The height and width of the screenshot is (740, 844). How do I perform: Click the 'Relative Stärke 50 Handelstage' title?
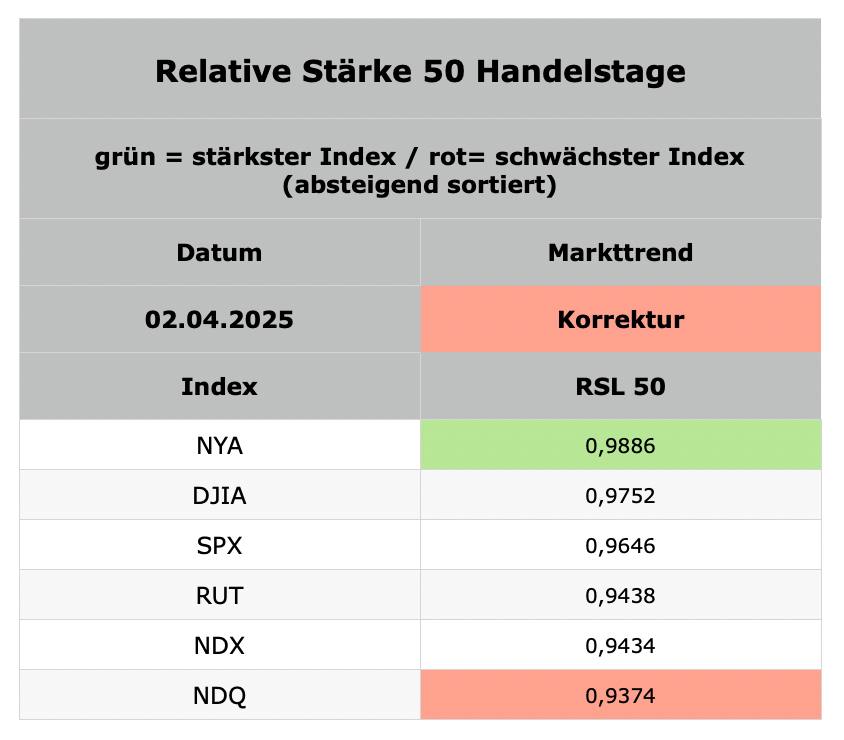click(x=420, y=71)
